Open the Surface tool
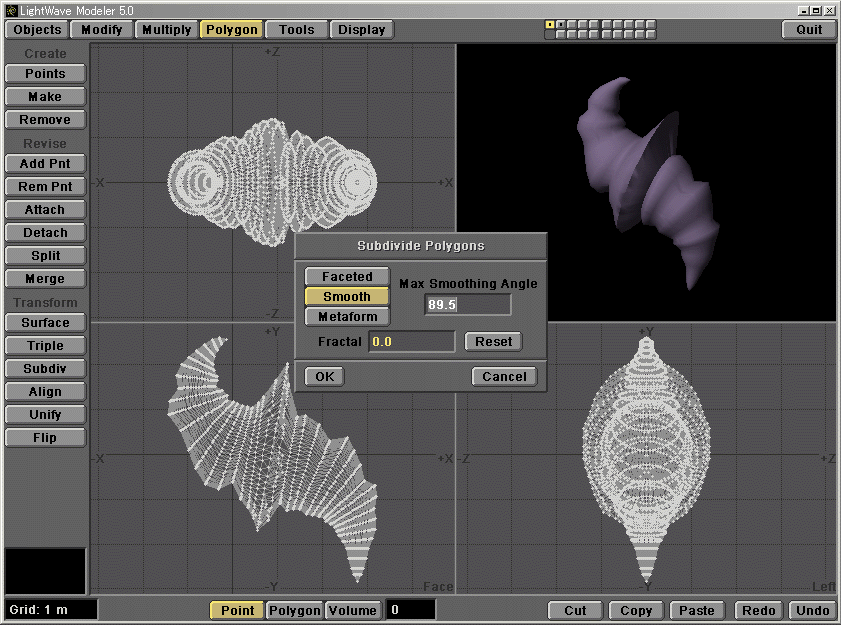This screenshot has height=625, width=841. point(45,322)
